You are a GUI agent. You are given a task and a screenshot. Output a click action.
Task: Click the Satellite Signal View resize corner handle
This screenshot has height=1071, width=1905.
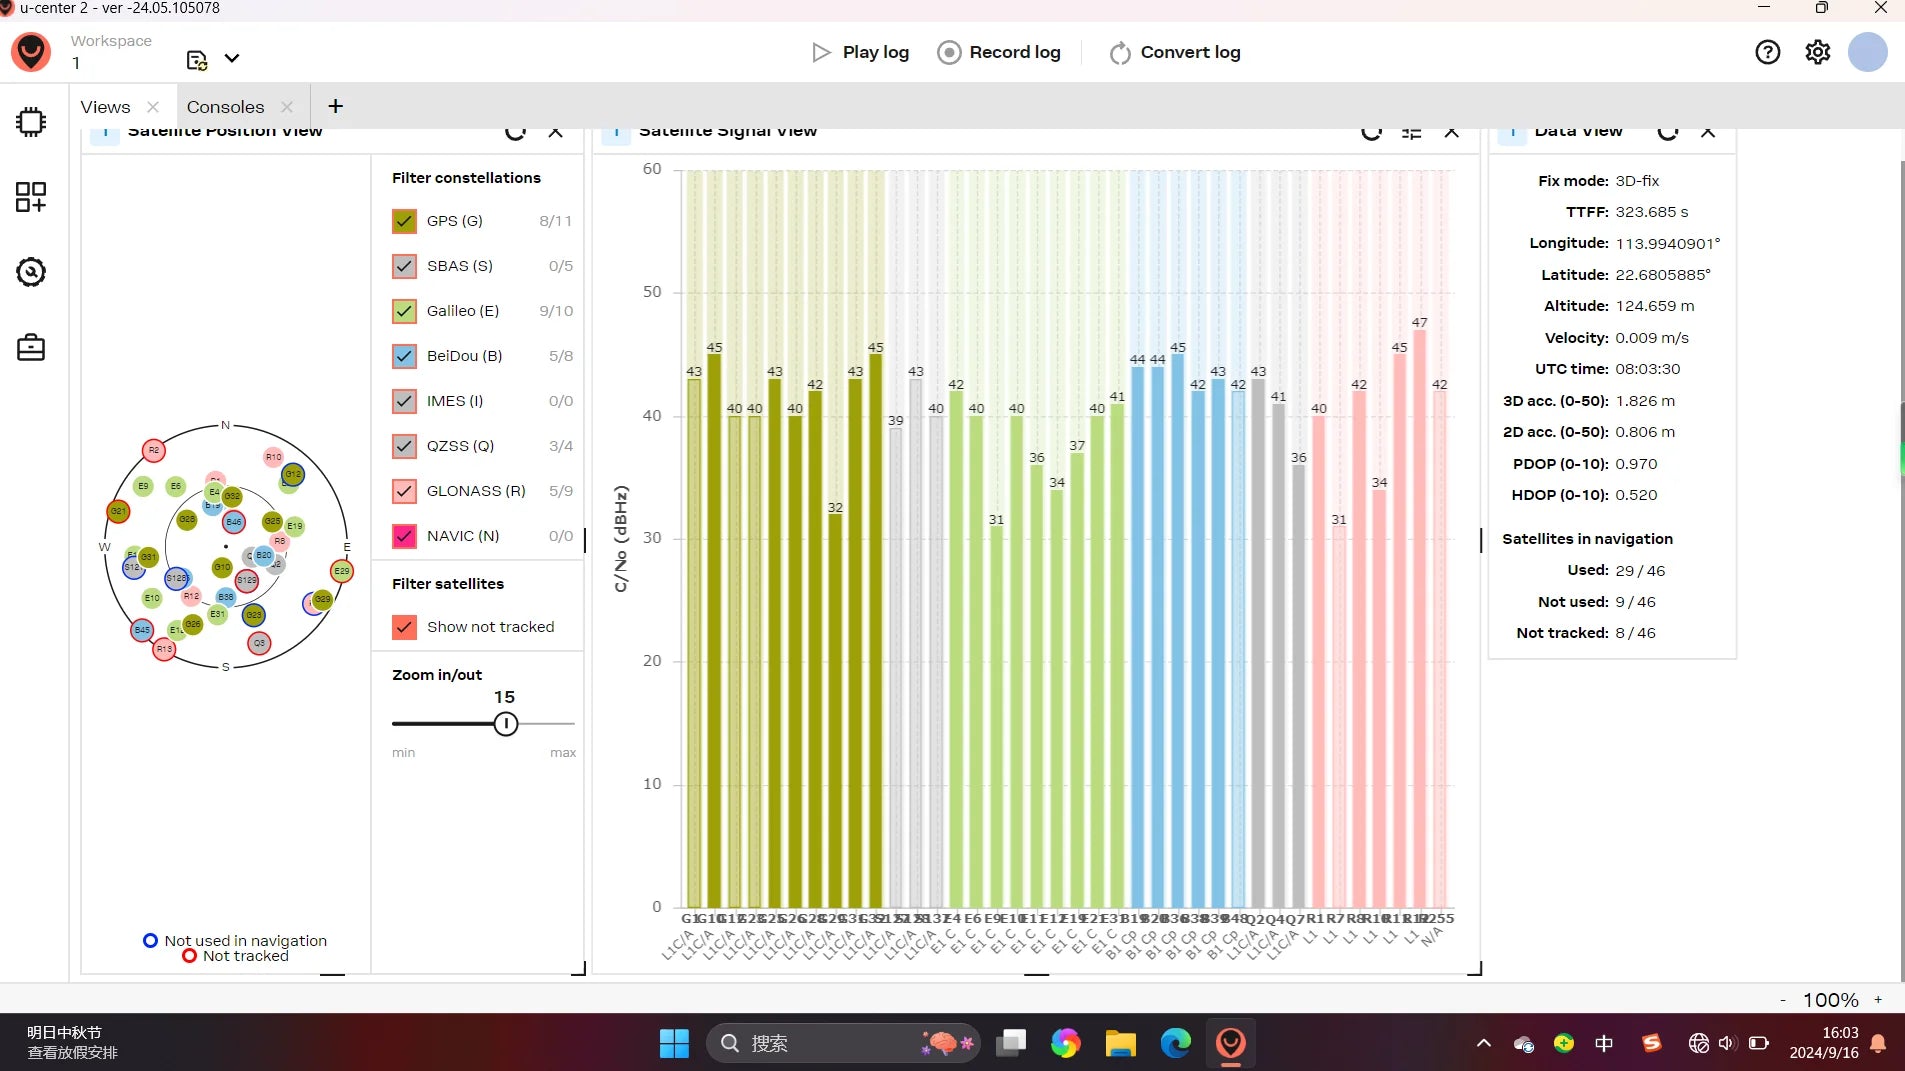1474,968
